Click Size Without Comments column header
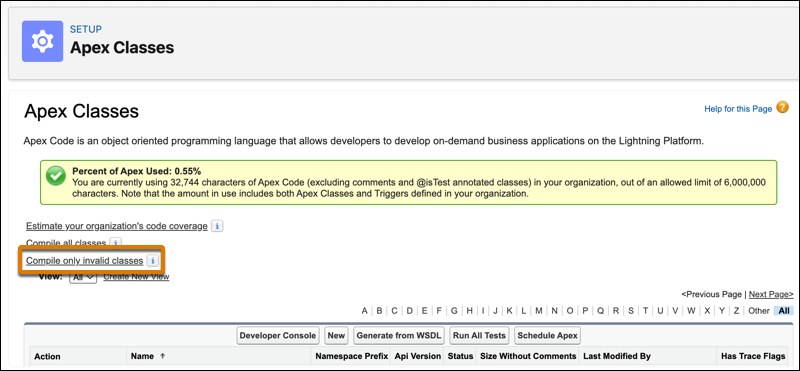Image resolution: width=800 pixels, height=371 pixels. click(x=528, y=356)
